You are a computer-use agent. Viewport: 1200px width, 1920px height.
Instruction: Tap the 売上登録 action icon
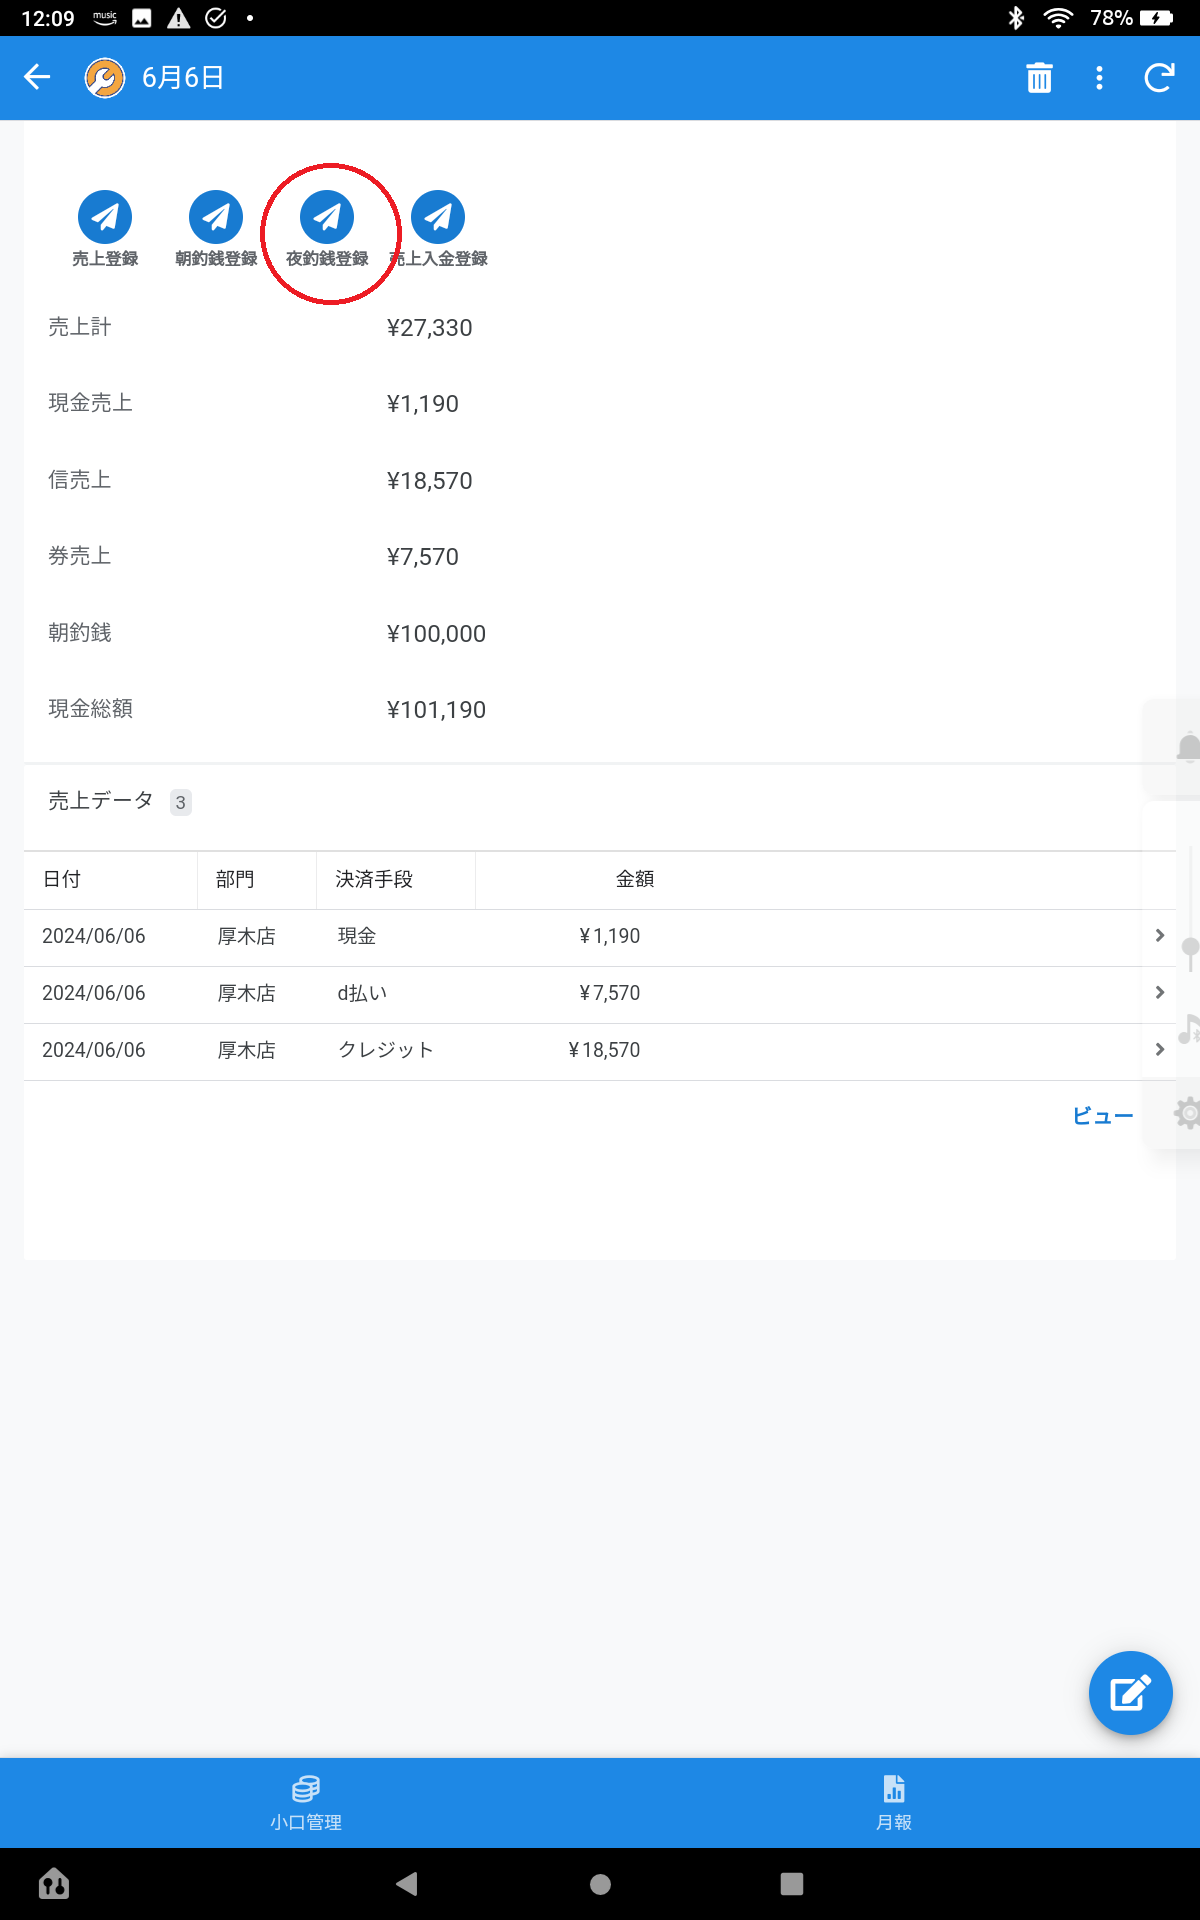pos(105,217)
